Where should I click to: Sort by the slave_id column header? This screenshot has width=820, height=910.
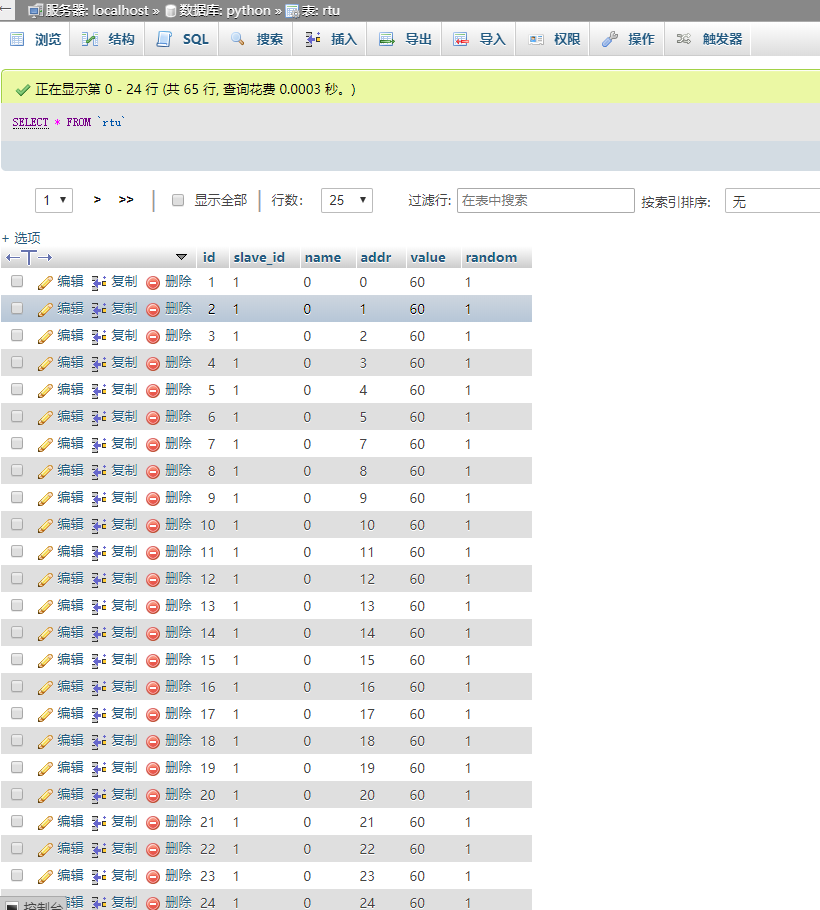click(x=259, y=257)
